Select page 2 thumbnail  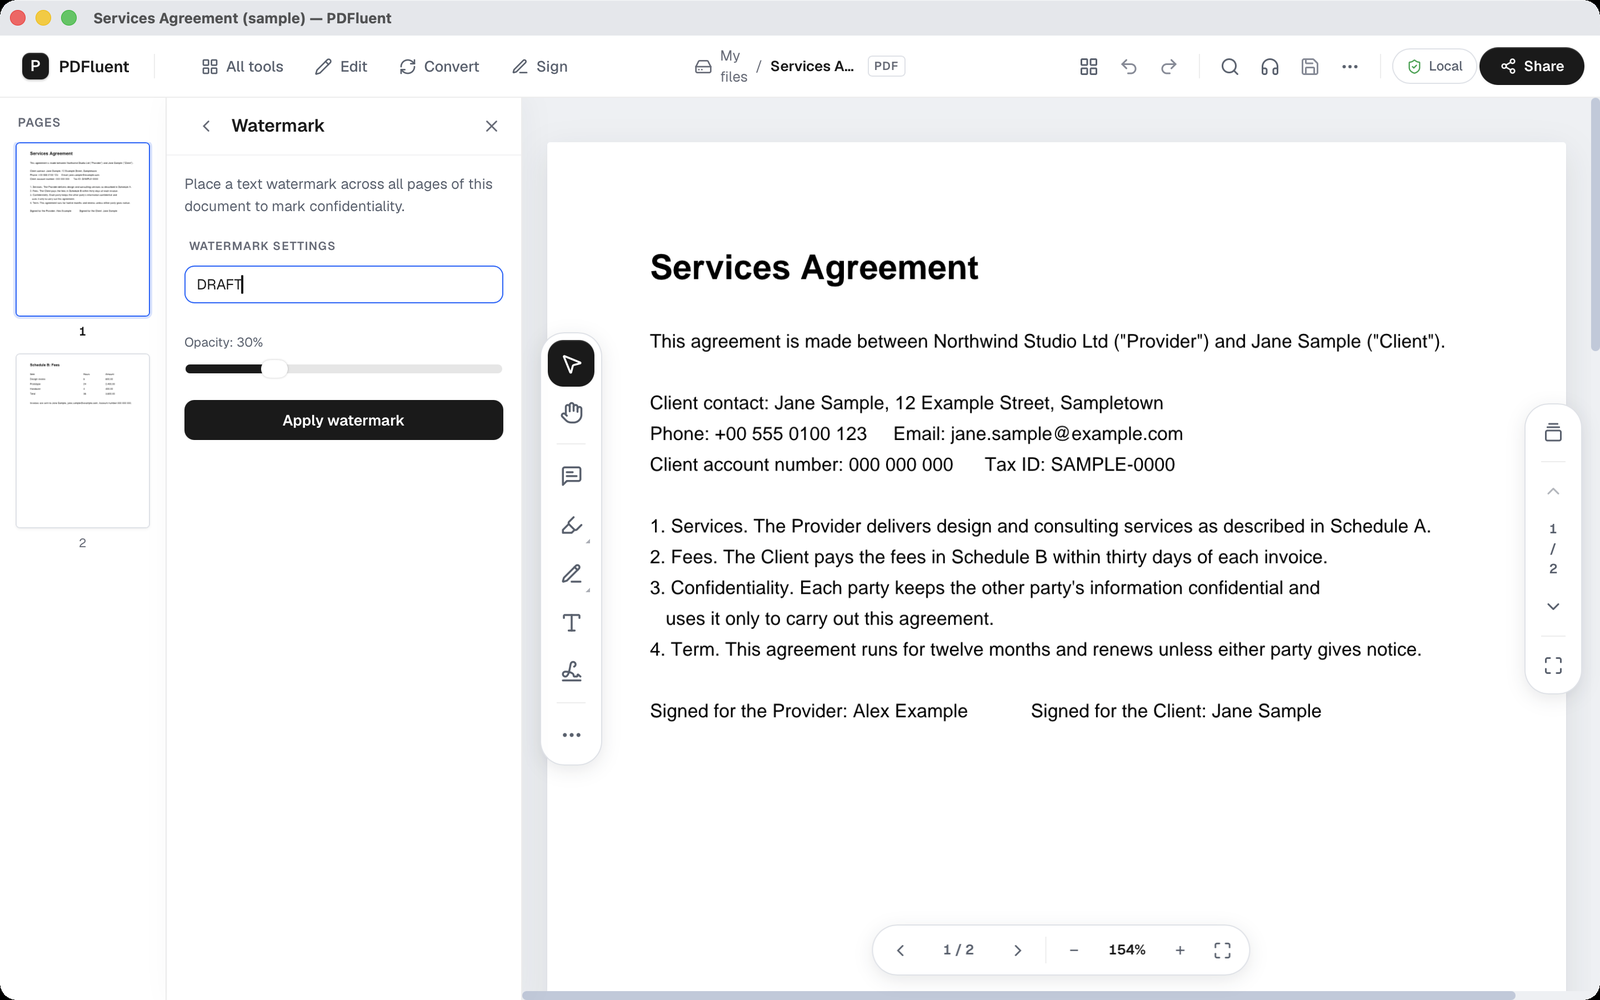[82, 440]
